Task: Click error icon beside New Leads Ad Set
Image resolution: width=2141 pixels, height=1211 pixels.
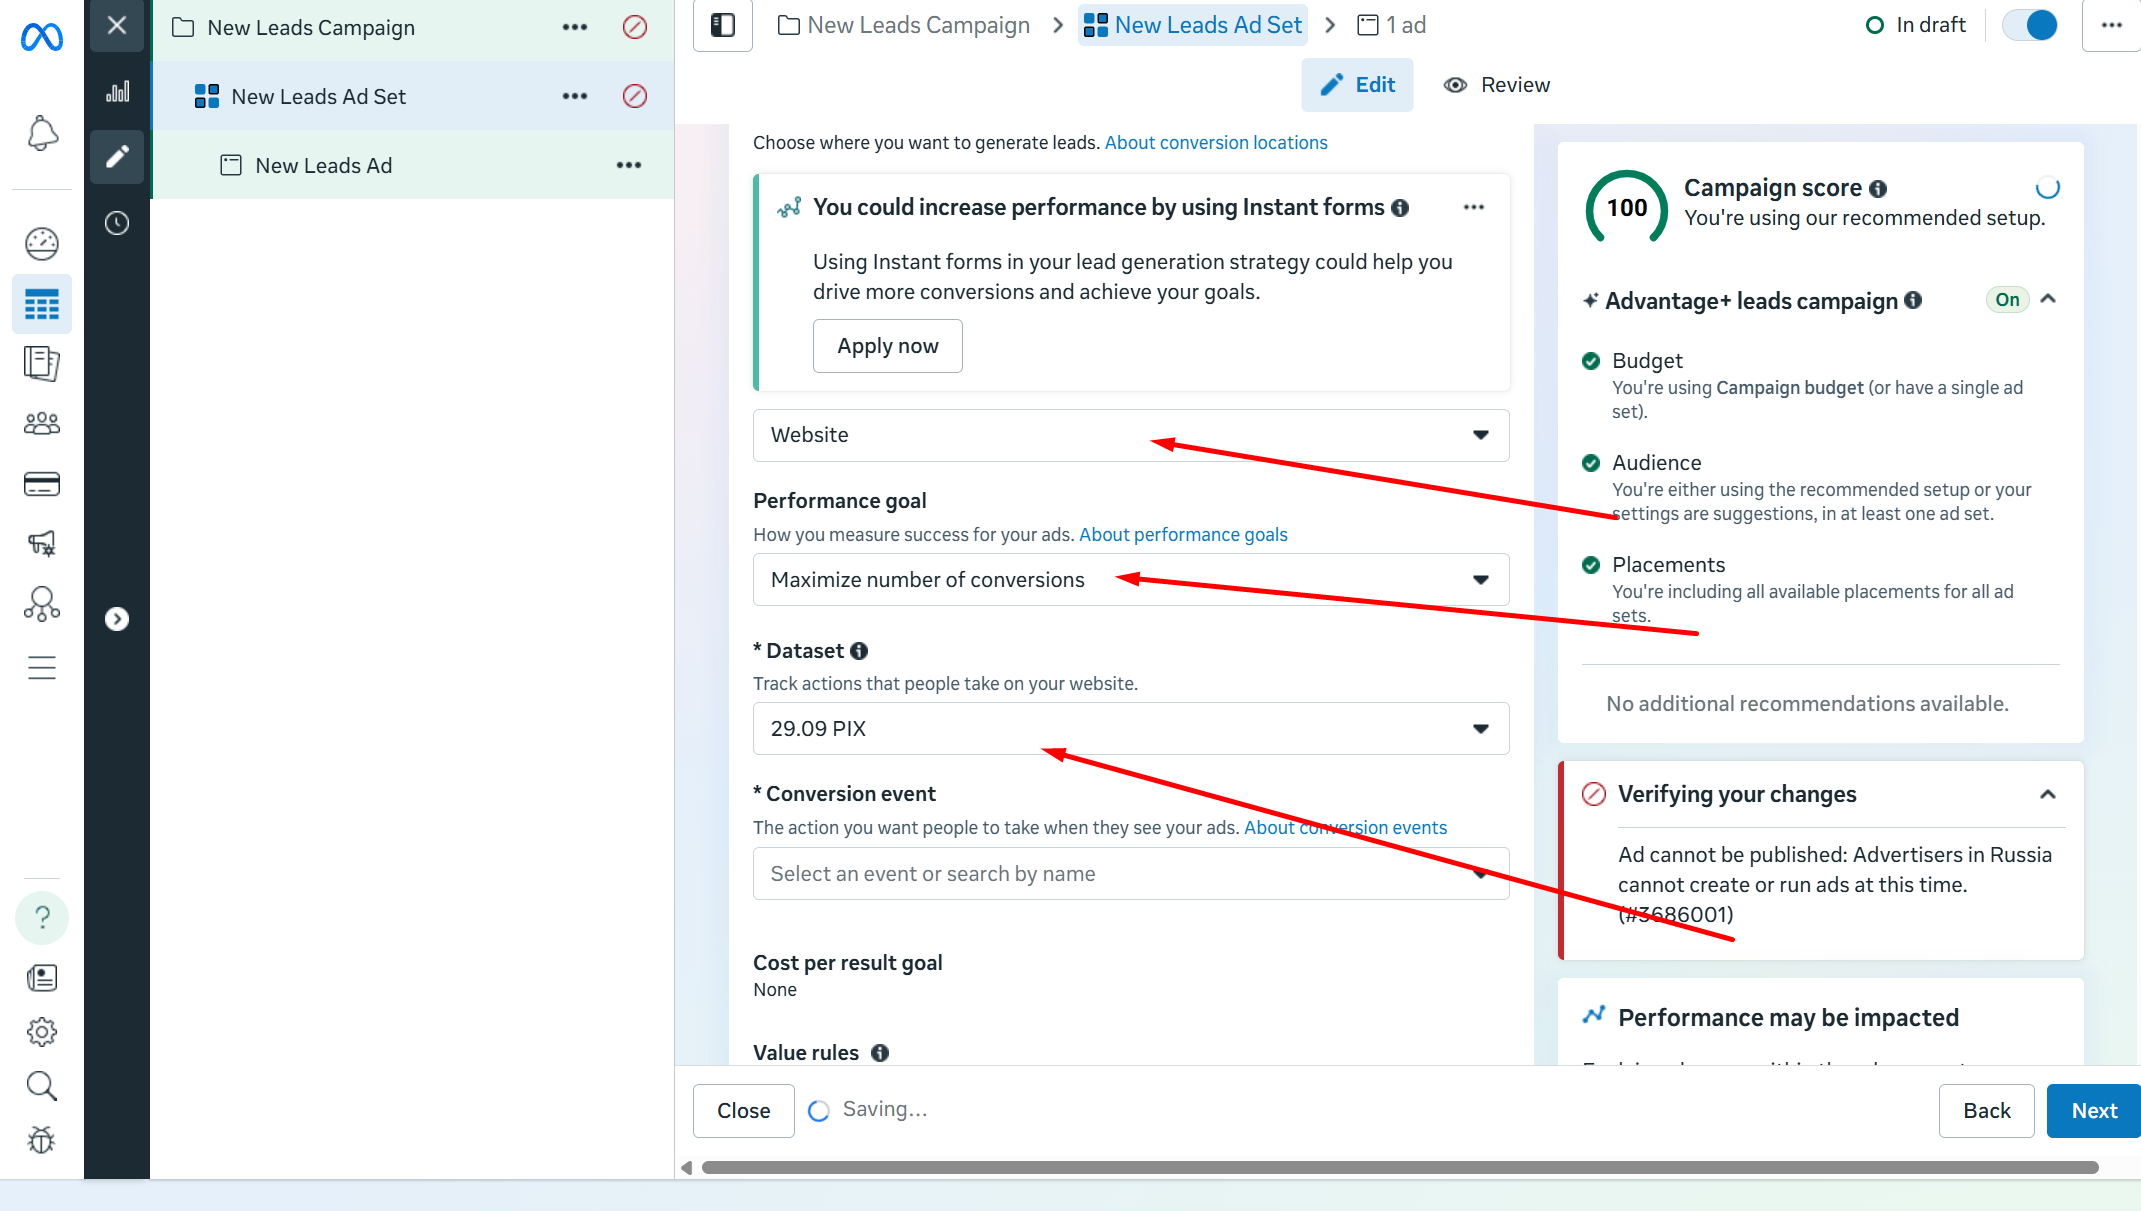Action: [x=635, y=96]
